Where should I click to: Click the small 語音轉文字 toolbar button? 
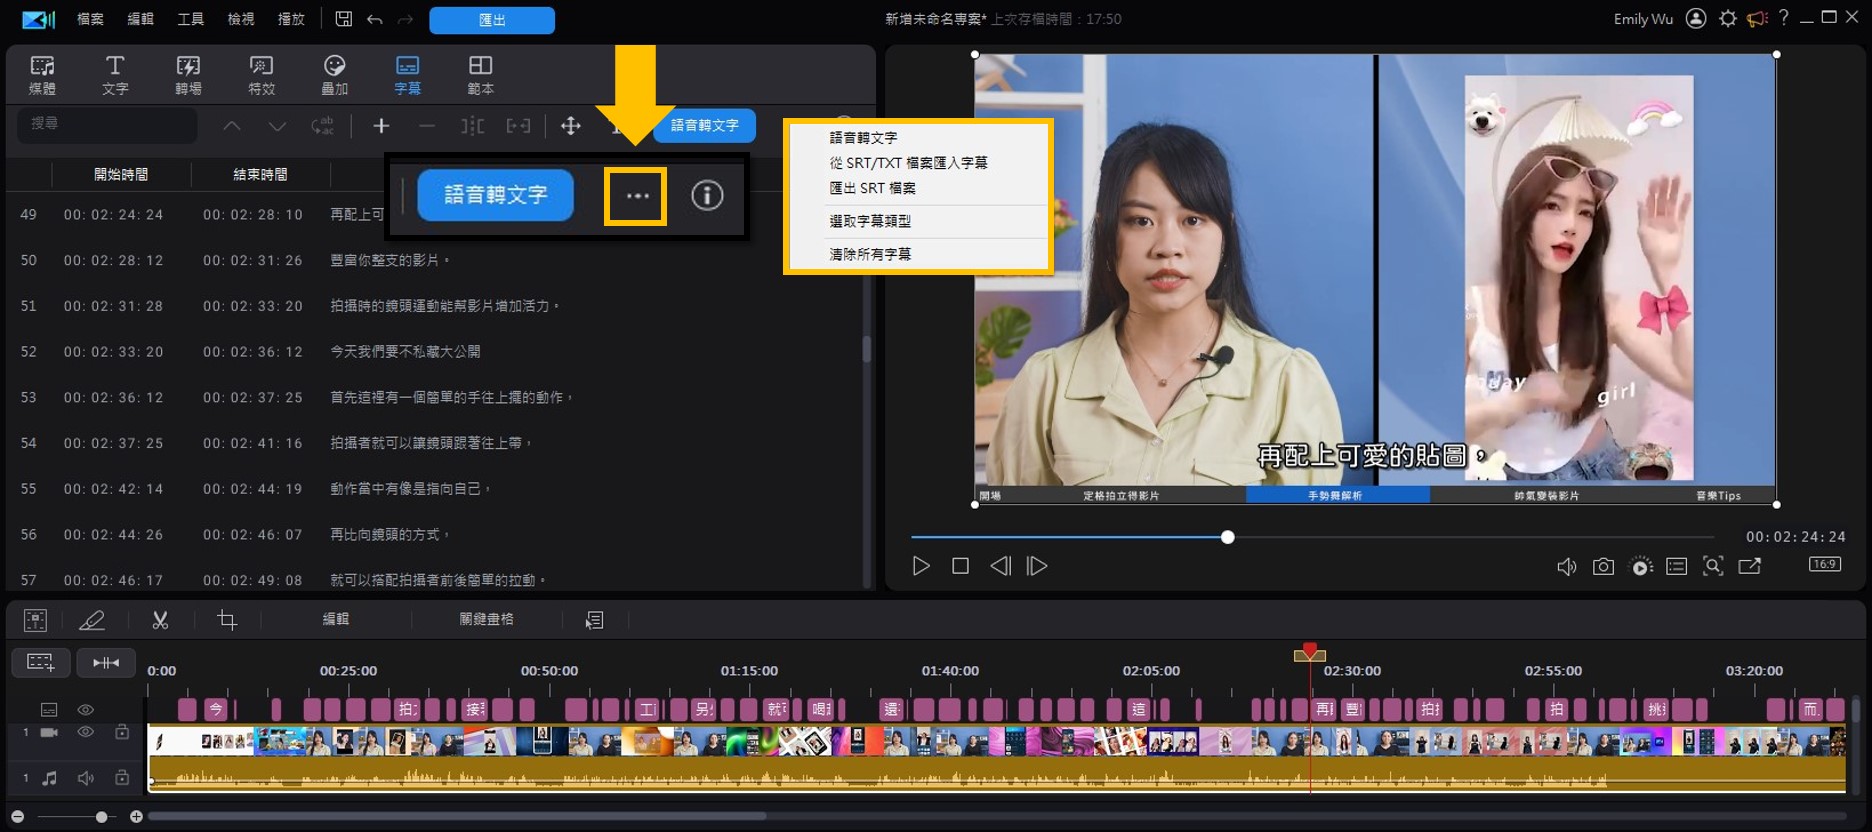[704, 125]
